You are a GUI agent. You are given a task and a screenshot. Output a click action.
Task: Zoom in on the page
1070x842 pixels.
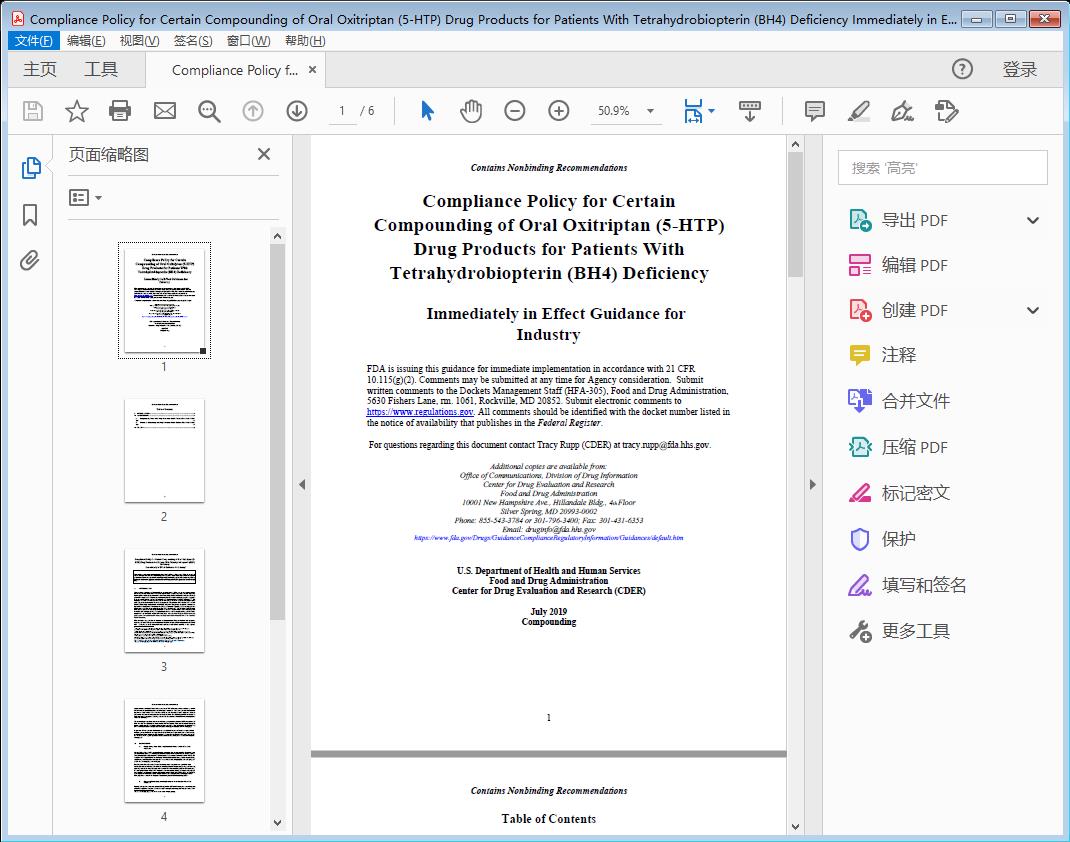pos(558,111)
